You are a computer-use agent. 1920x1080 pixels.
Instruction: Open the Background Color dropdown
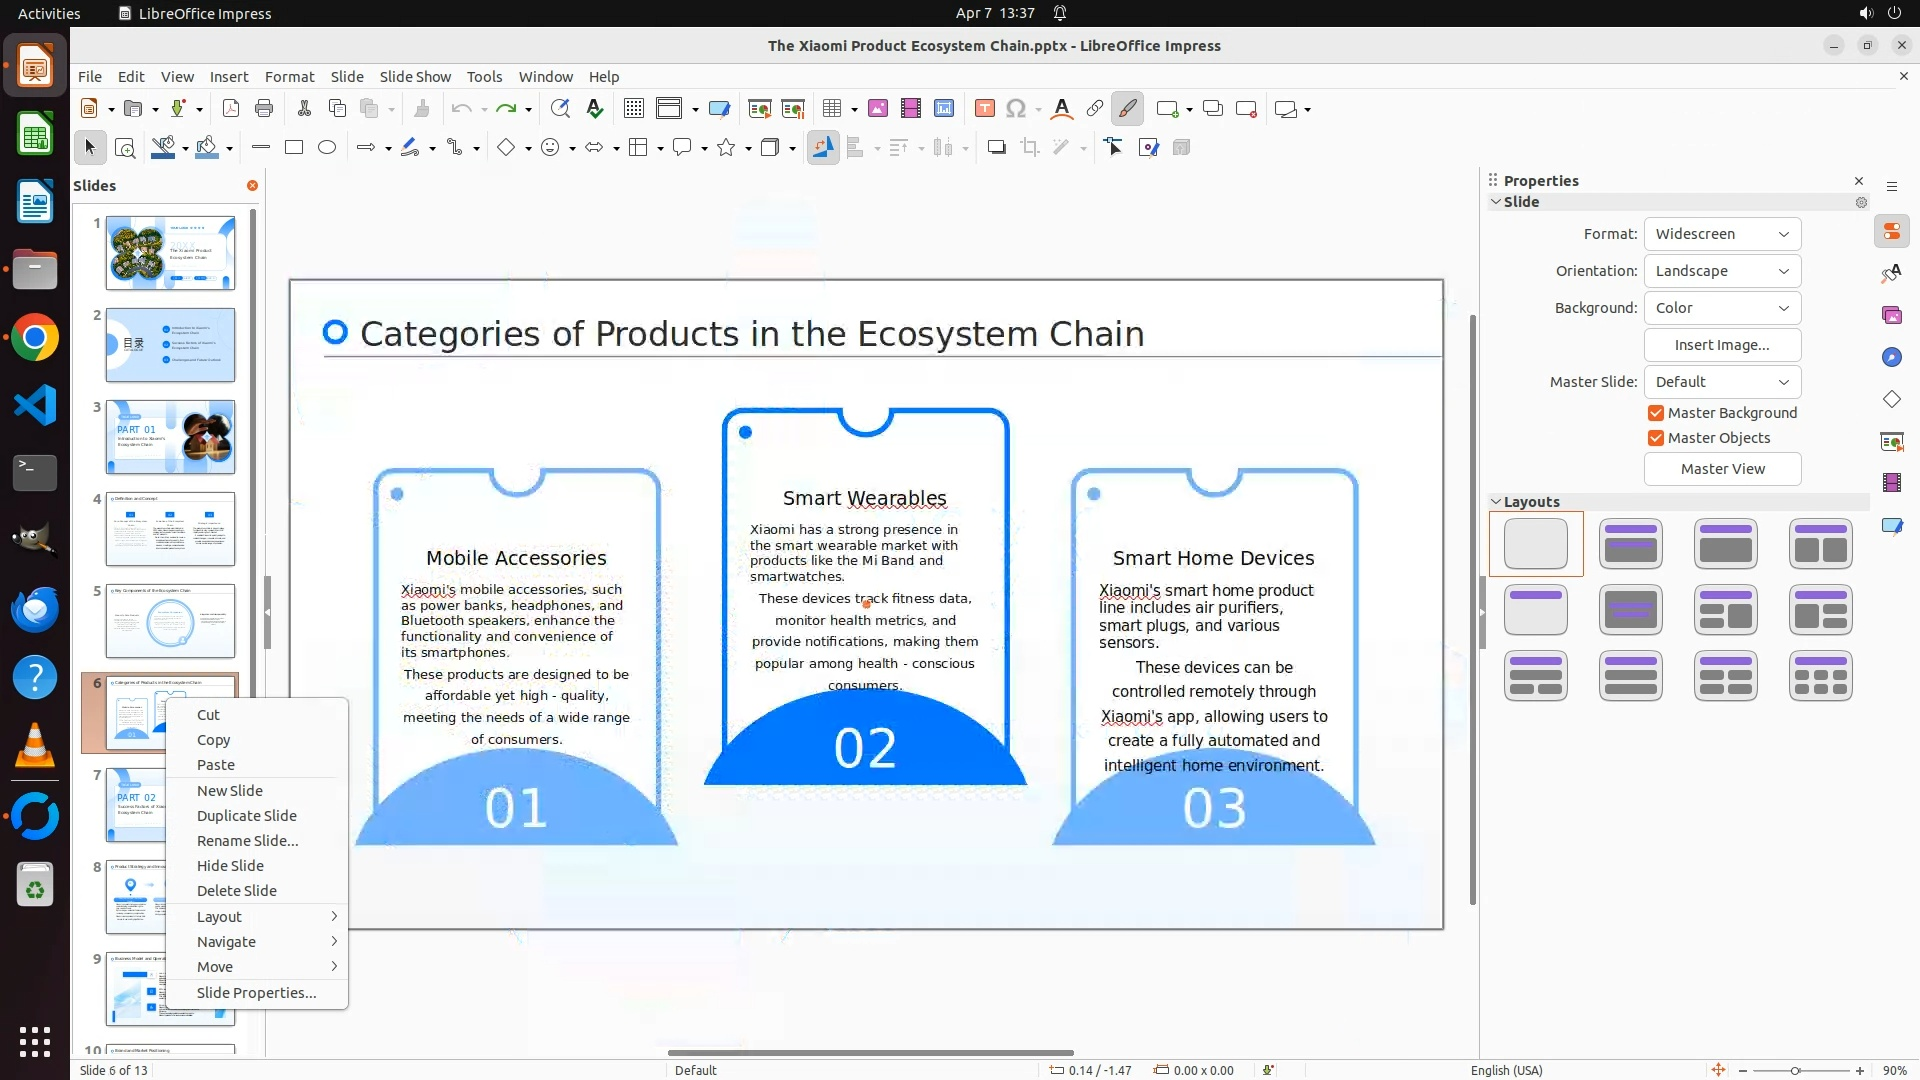(x=1722, y=308)
